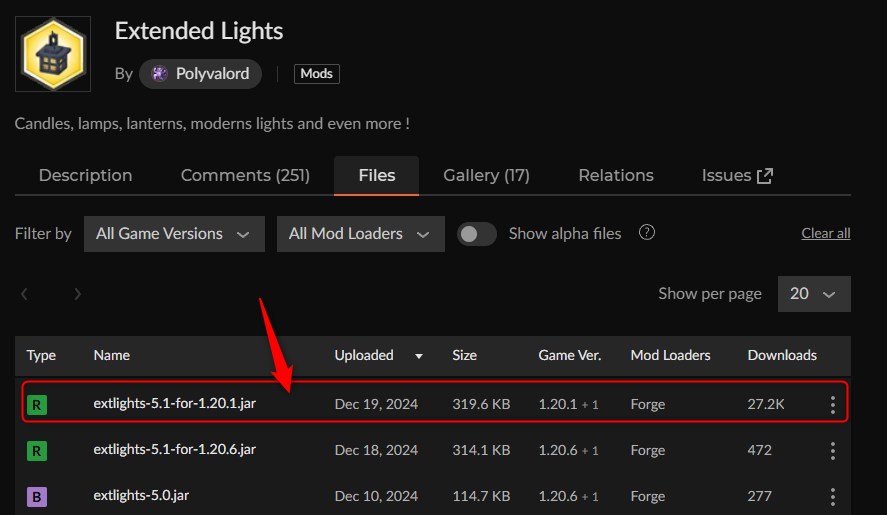Click the Dec 10, 2024 upload date
This screenshot has height=515, width=887.
pyautogui.click(x=376, y=496)
